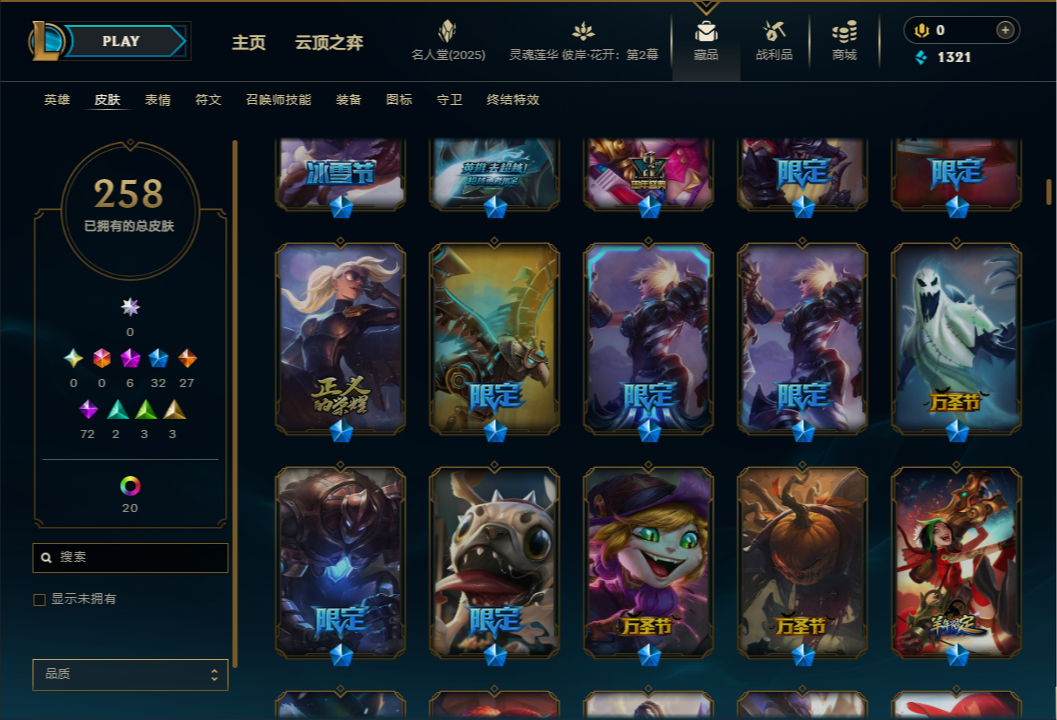
Task: Open the 战利品 loot icon
Action: tap(774, 31)
